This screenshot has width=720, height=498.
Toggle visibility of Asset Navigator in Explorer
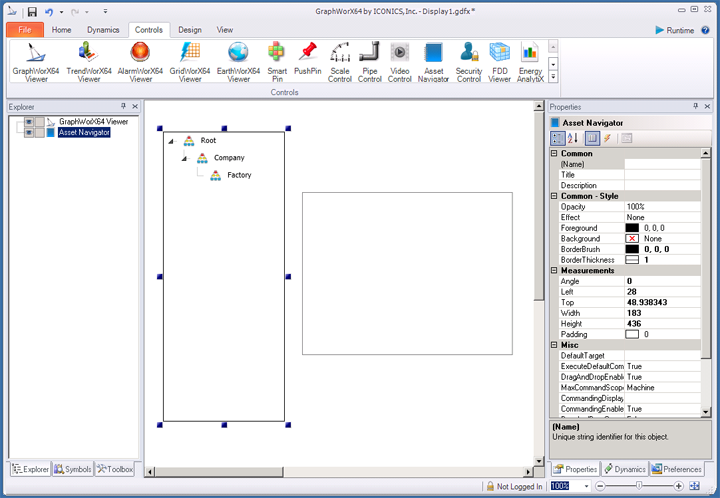click(x=30, y=132)
